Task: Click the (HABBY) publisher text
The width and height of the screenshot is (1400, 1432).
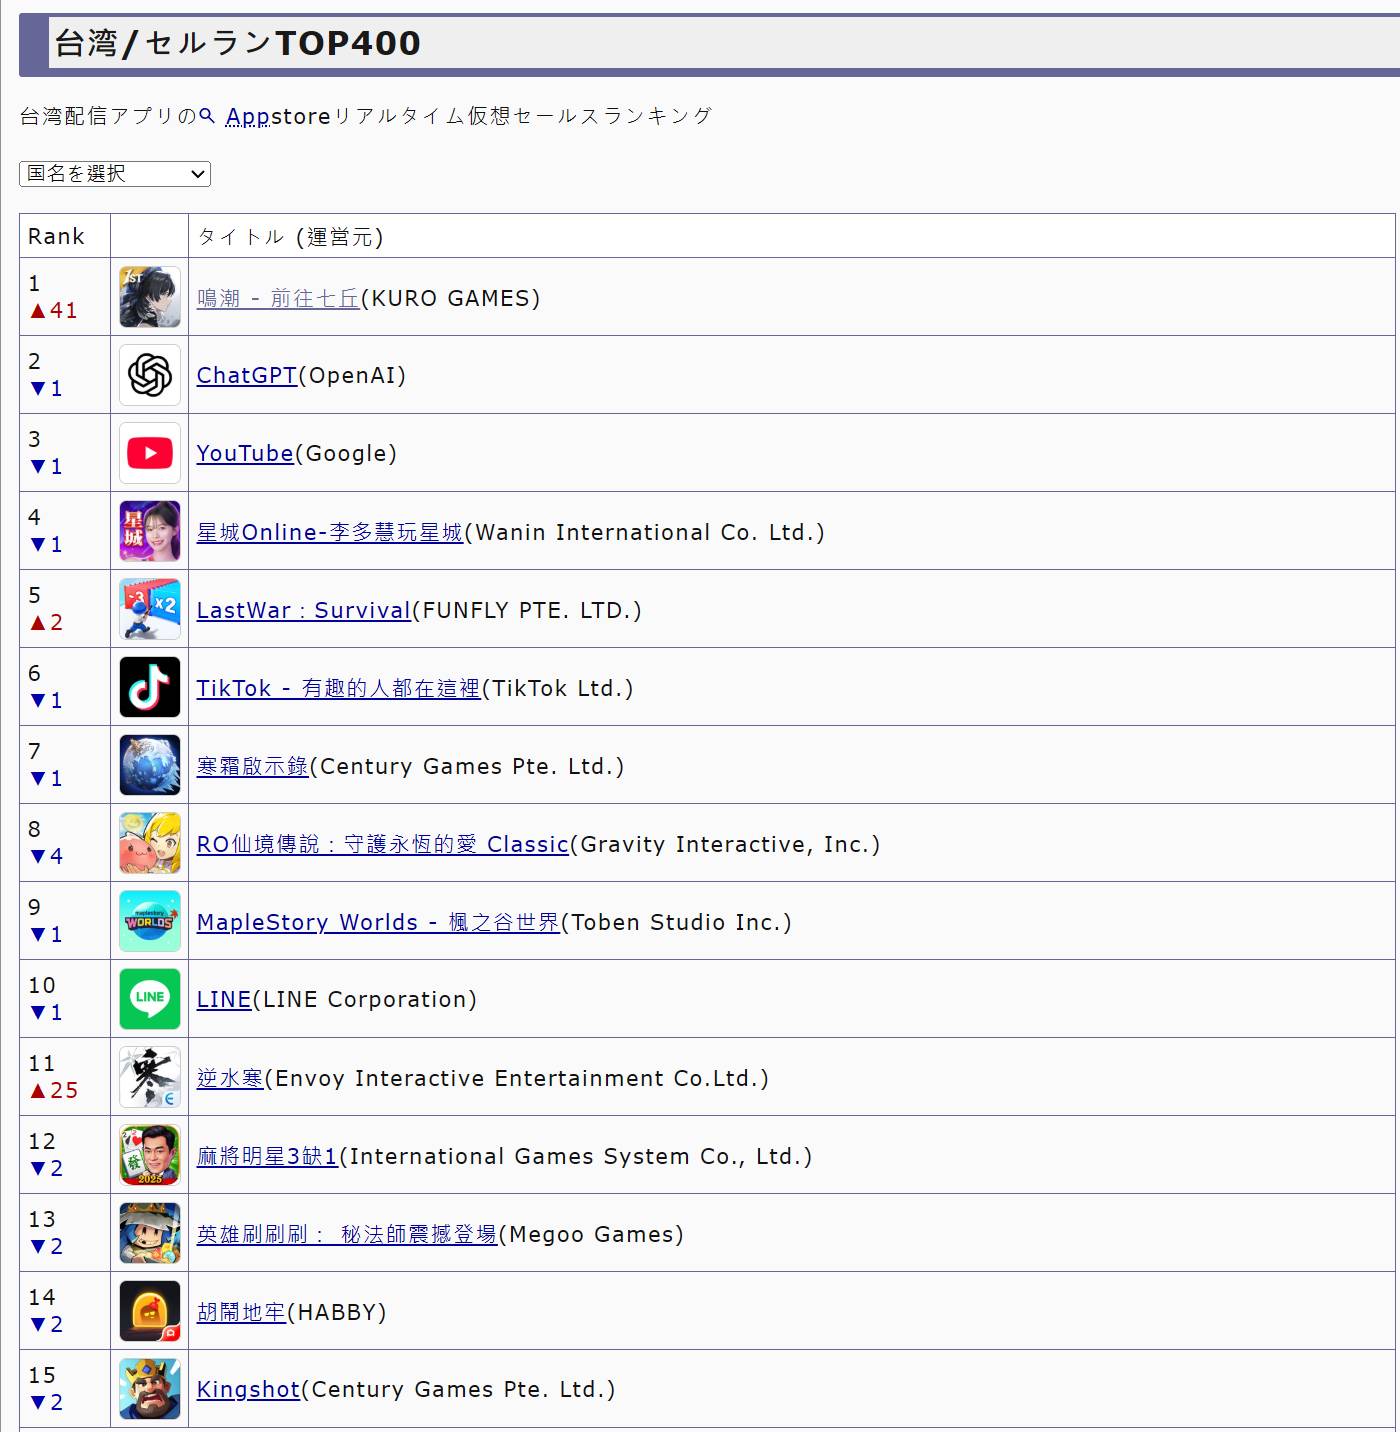Action: (x=337, y=1312)
